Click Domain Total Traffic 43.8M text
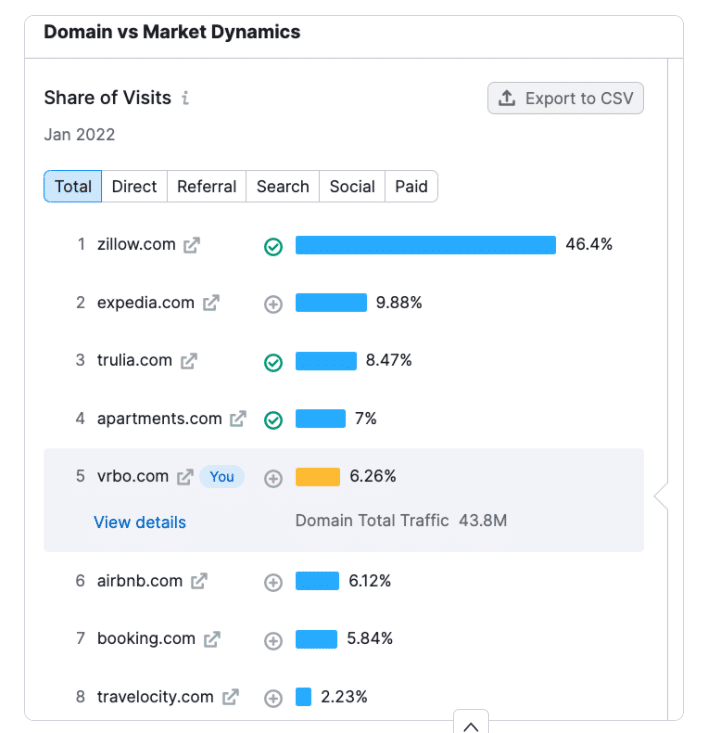 (x=401, y=520)
